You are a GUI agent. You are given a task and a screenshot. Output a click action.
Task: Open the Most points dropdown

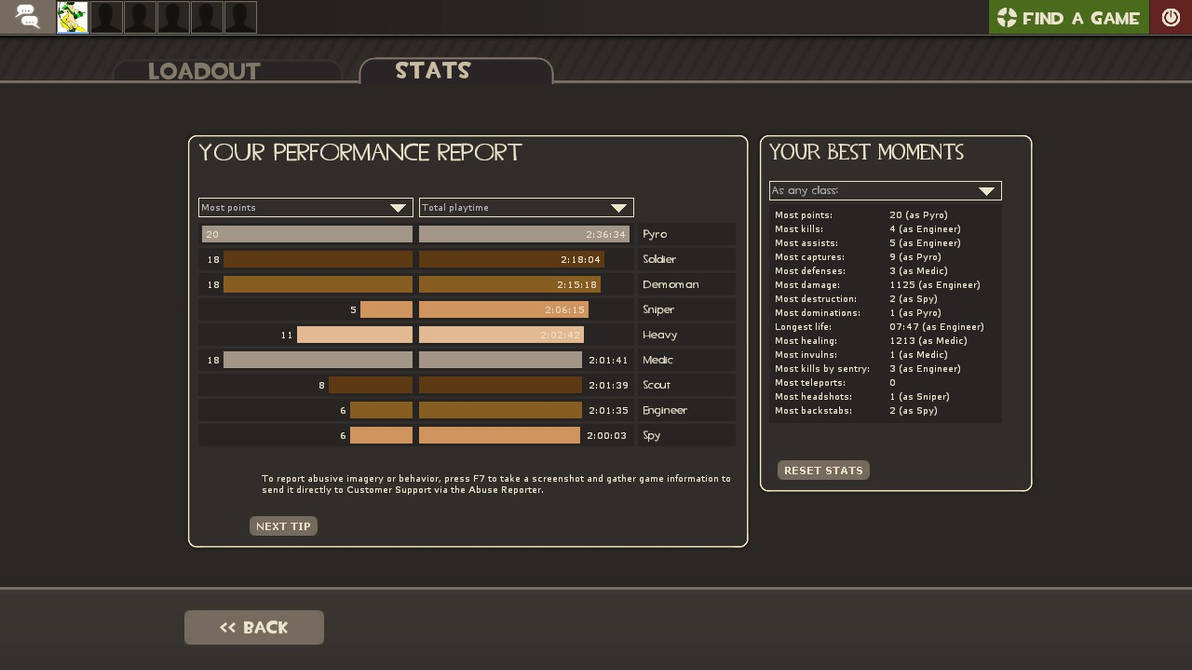[305, 208]
